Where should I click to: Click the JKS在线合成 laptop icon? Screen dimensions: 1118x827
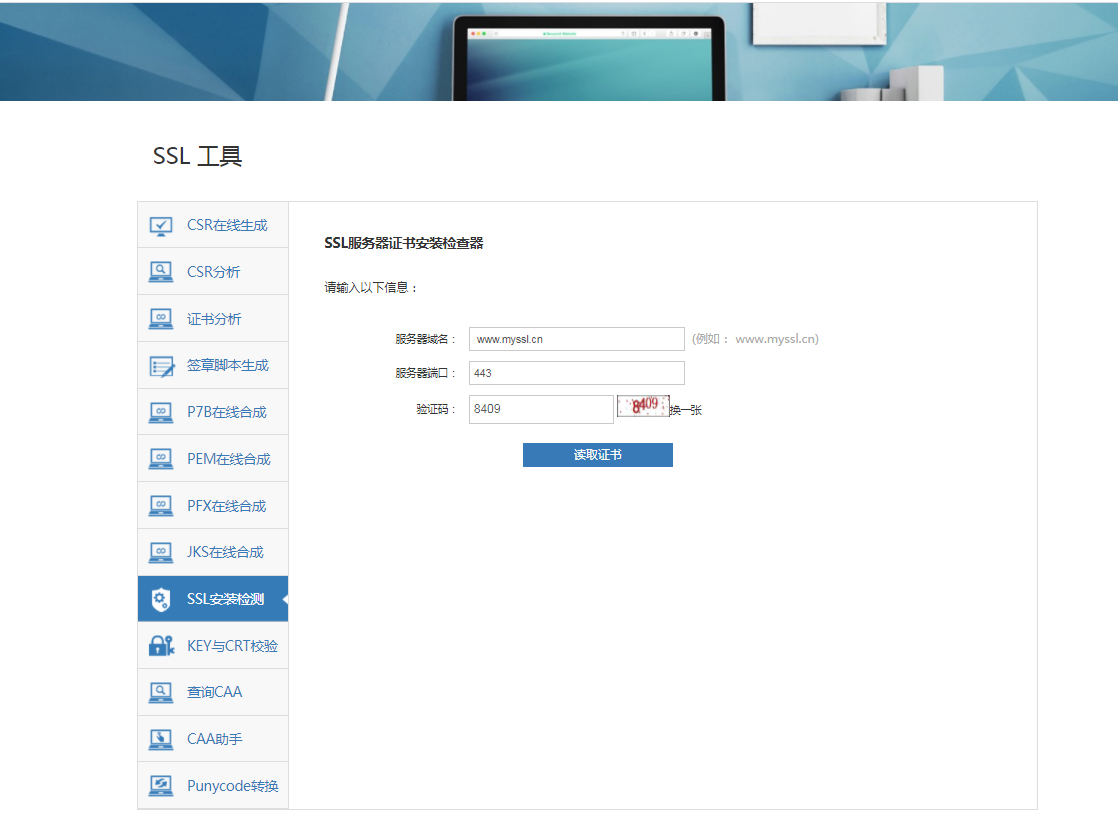(161, 553)
